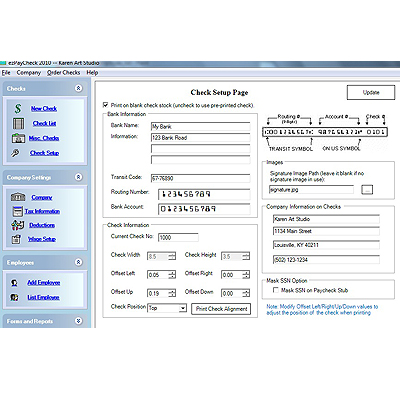Viewport: 400px width, 400px height.
Task: Adjust the Offset Down spinner arrows
Action: [x=246, y=293]
